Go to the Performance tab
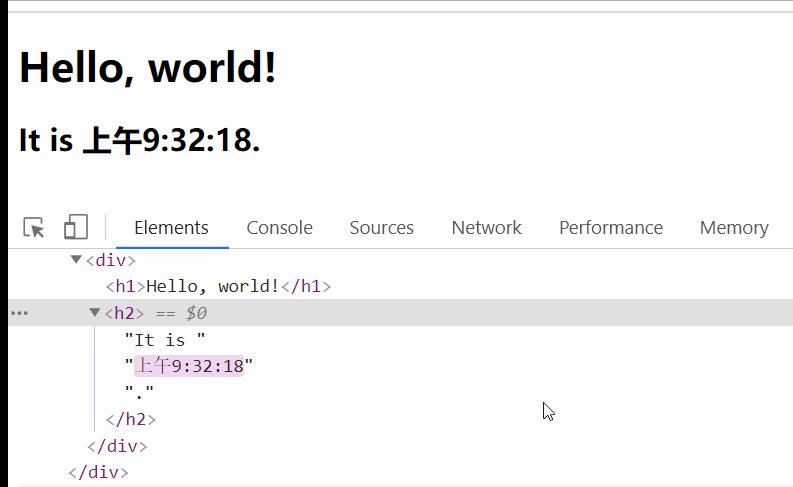 pos(610,228)
